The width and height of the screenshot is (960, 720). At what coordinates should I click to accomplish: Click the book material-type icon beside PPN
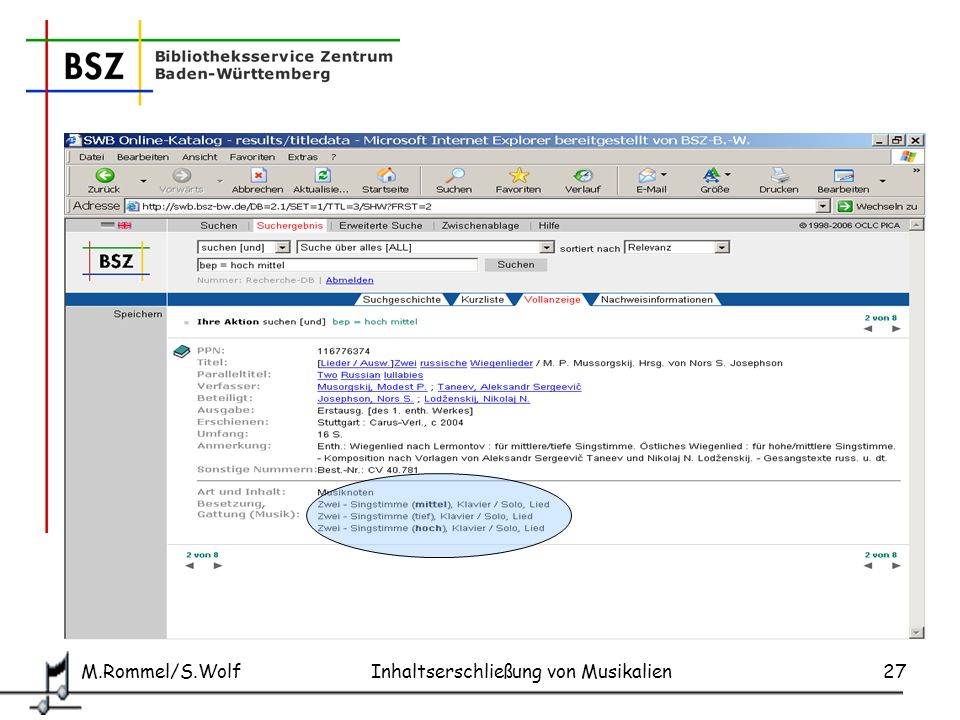[x=182, y=352]
